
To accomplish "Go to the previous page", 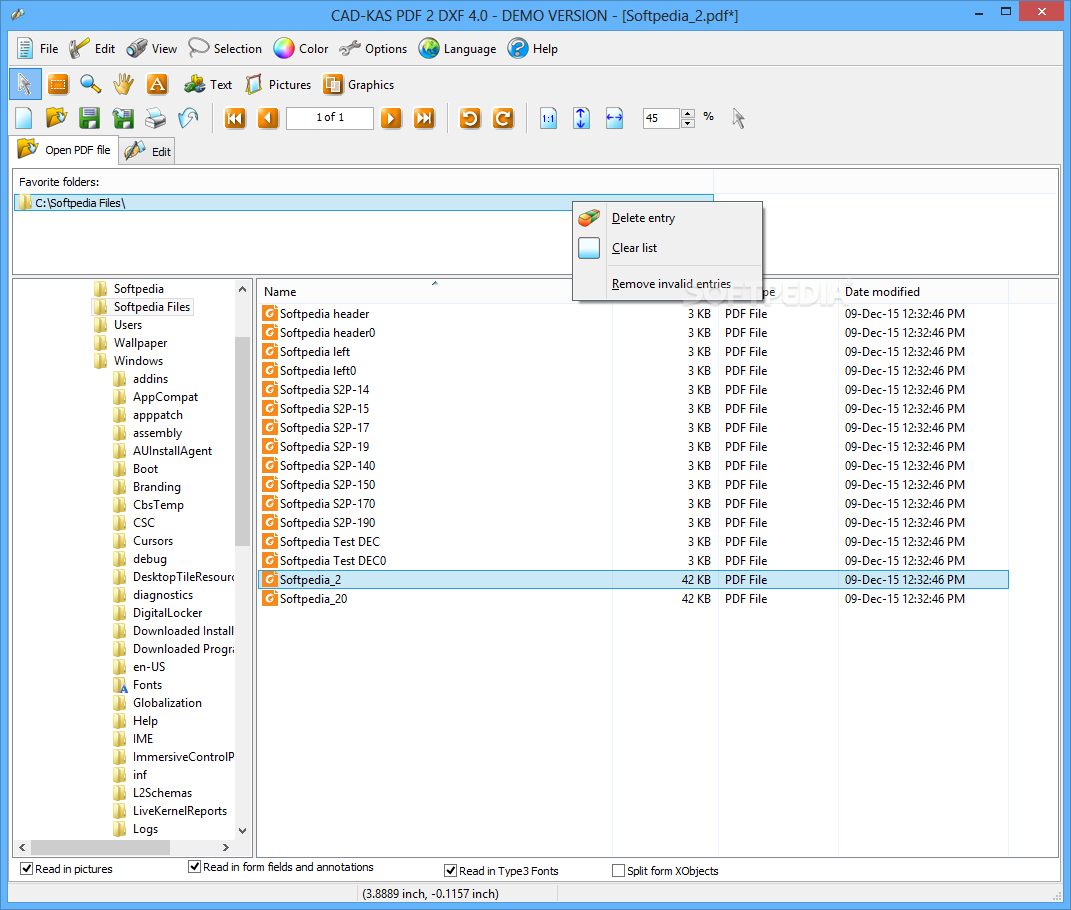I will point(268,118).
